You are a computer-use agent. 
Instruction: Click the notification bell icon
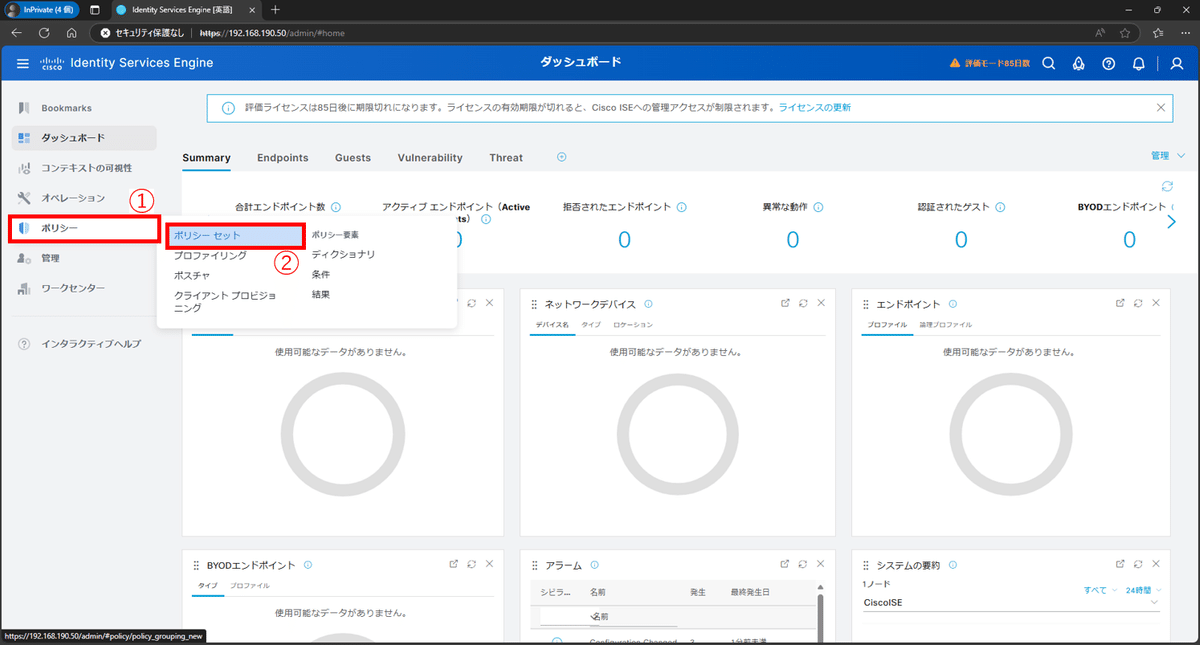pyautogui.click(x=1138, y=63)
